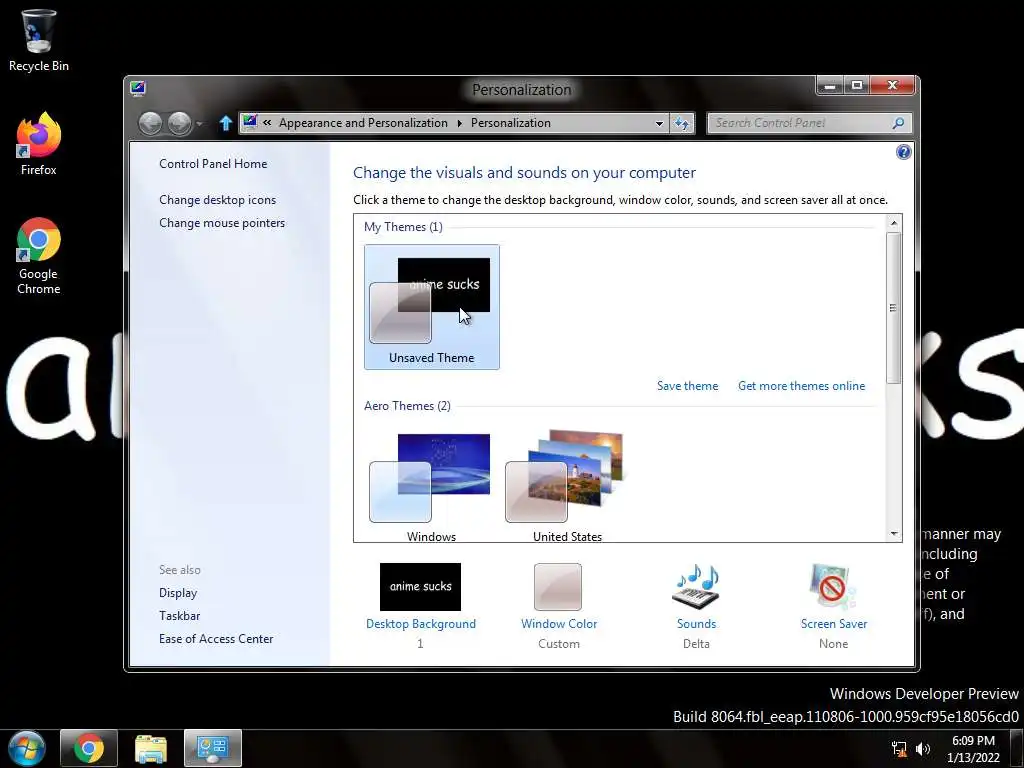Open the Window Color swatch
1024x768 pixels.
point(558,586)
